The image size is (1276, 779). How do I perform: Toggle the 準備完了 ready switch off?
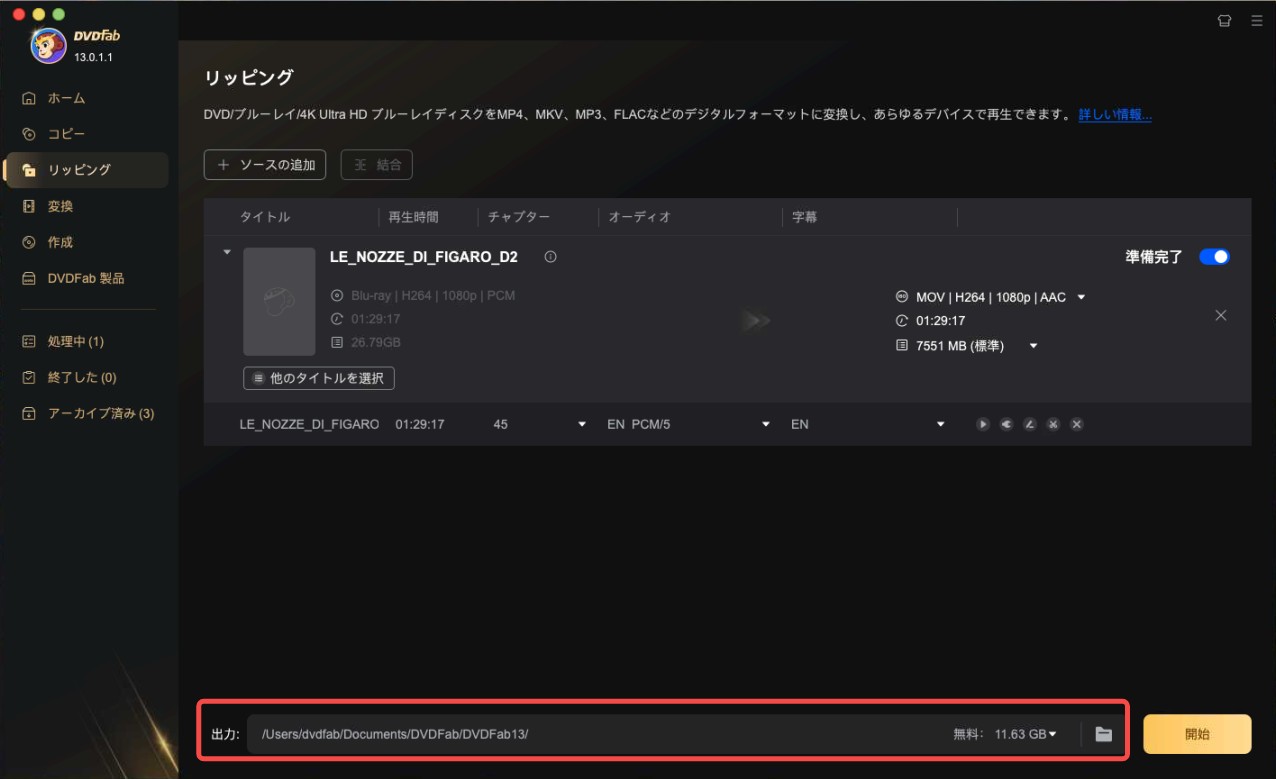point(1214,257)
